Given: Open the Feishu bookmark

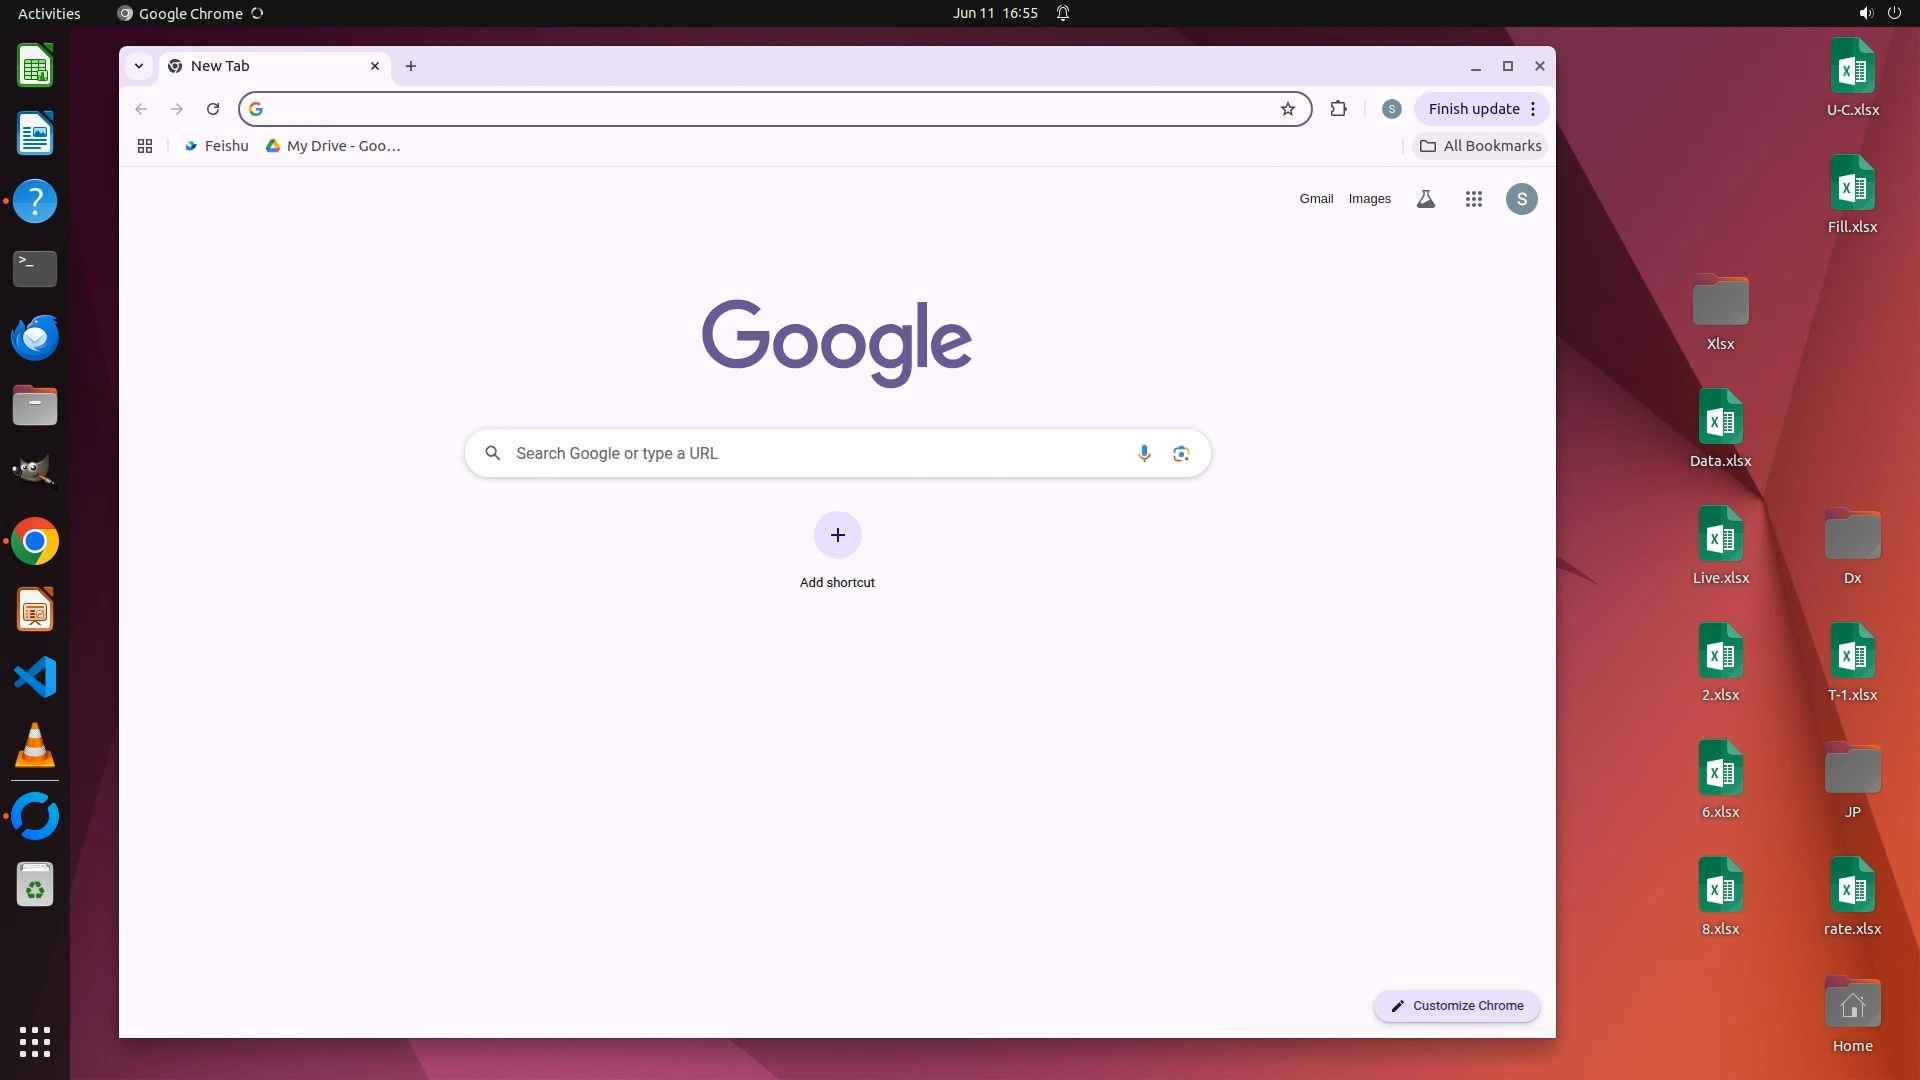Looking at the screenshot, I should click(216, 146).
